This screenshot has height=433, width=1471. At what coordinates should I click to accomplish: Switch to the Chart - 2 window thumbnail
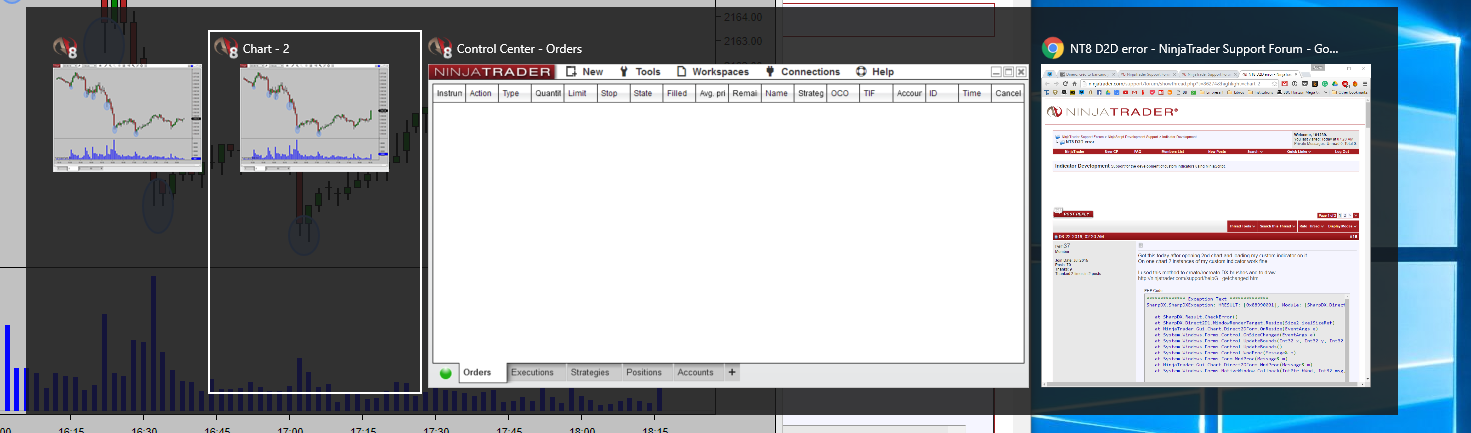pos(314,118)
